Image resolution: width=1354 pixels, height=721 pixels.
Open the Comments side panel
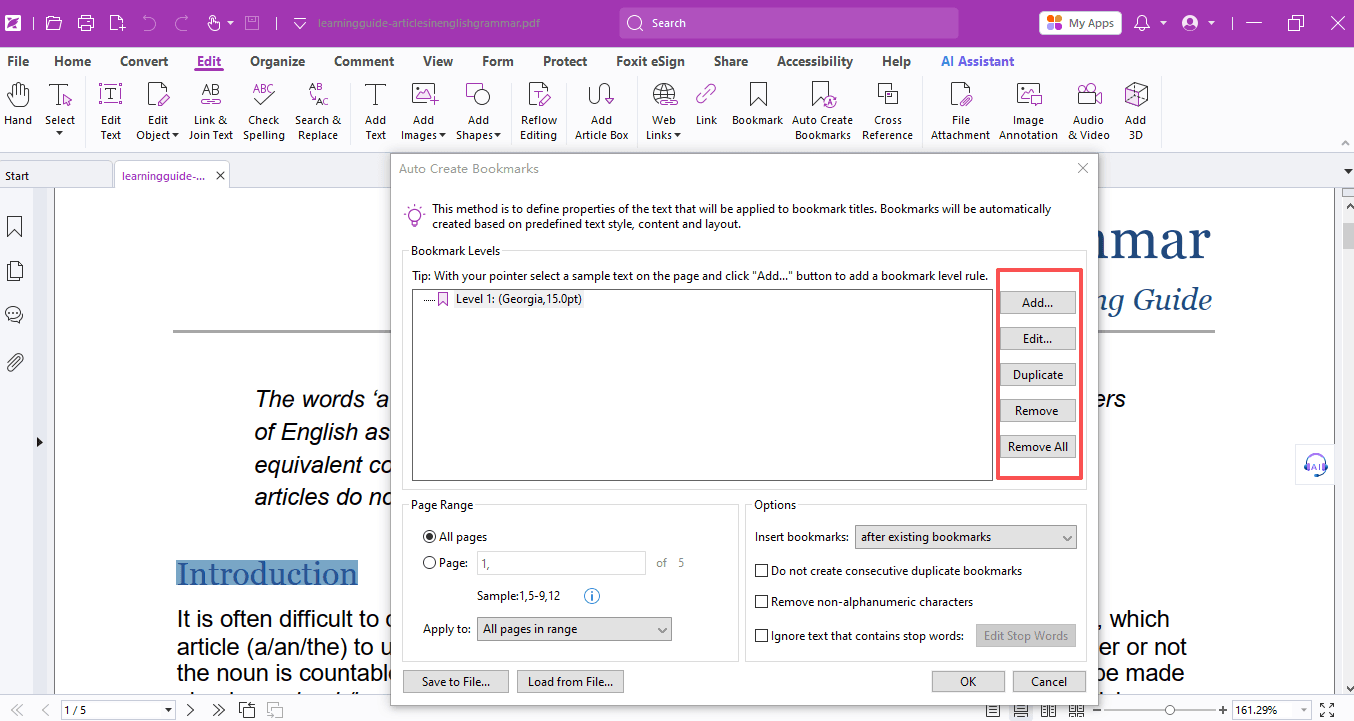pyautogui.click(x=15, y=315)
